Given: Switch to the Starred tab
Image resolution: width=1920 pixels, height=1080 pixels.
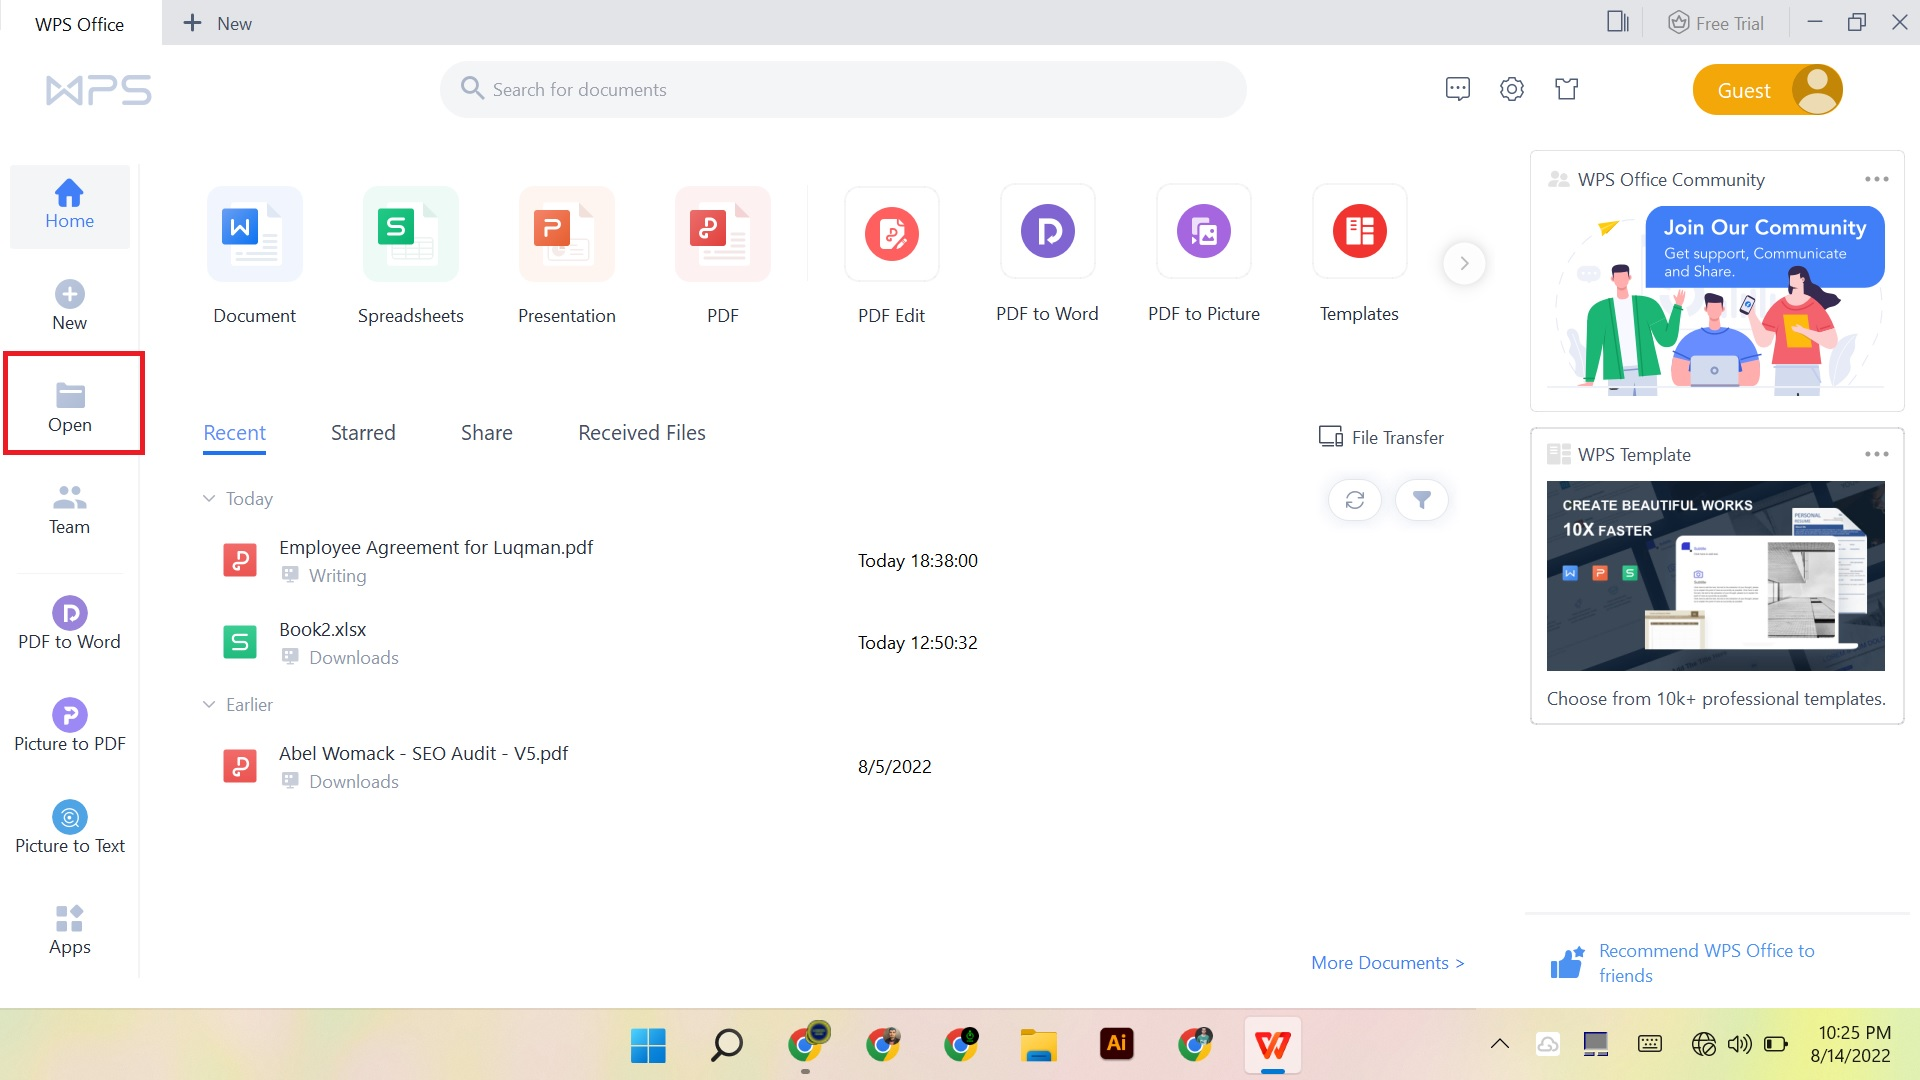Looking at the screenshot, I should [x=362, y=432].
